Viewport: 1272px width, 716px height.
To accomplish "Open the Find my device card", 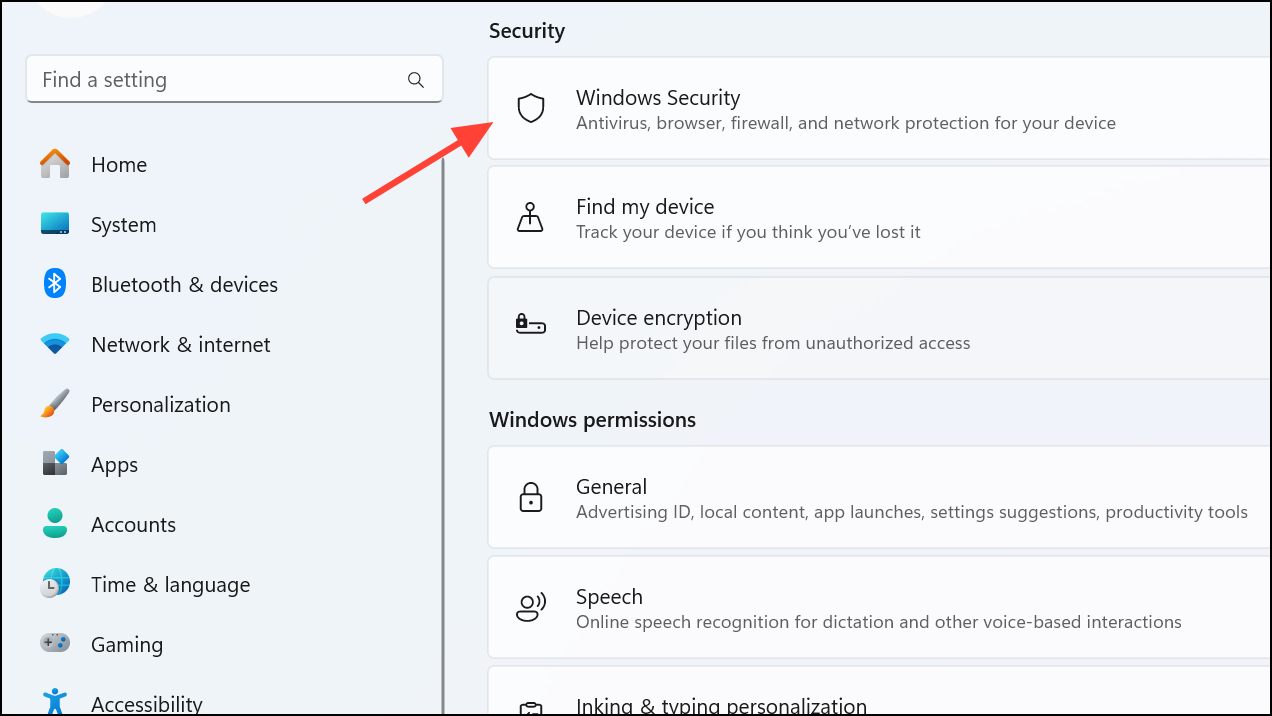I will (879, 217).
